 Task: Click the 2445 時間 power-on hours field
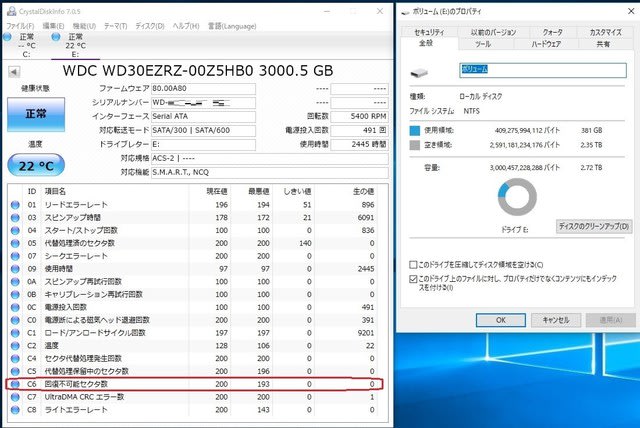coord(359,144)
